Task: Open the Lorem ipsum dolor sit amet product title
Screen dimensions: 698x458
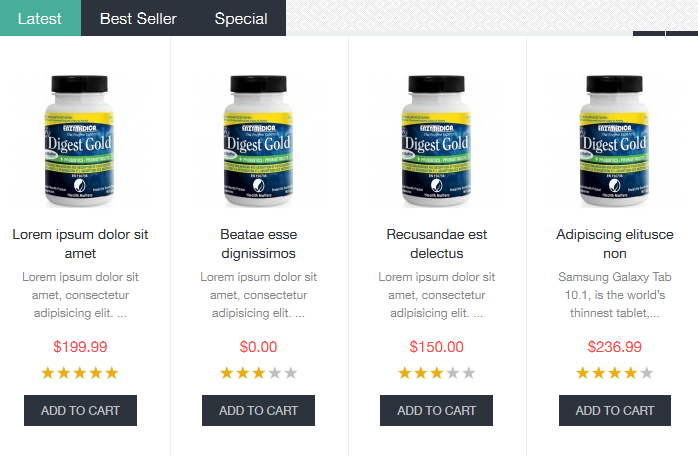Action: (x=80, y=244)
